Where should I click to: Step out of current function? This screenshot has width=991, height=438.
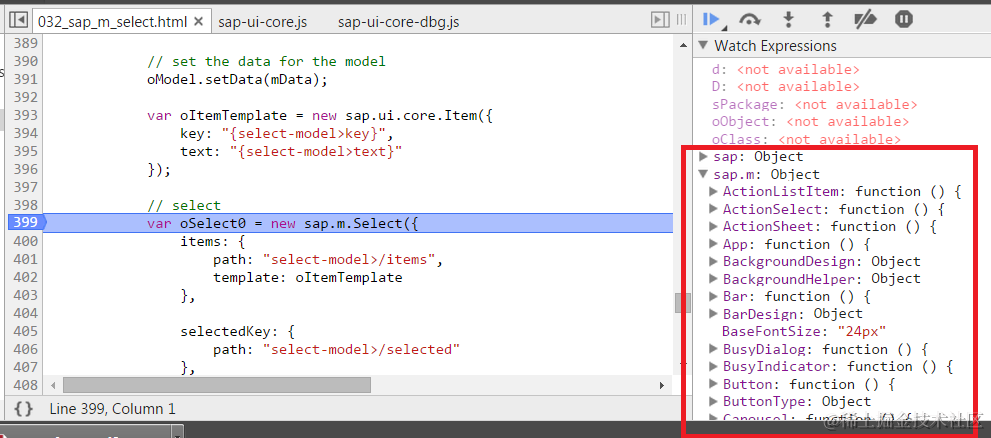[x=827, y=20]
